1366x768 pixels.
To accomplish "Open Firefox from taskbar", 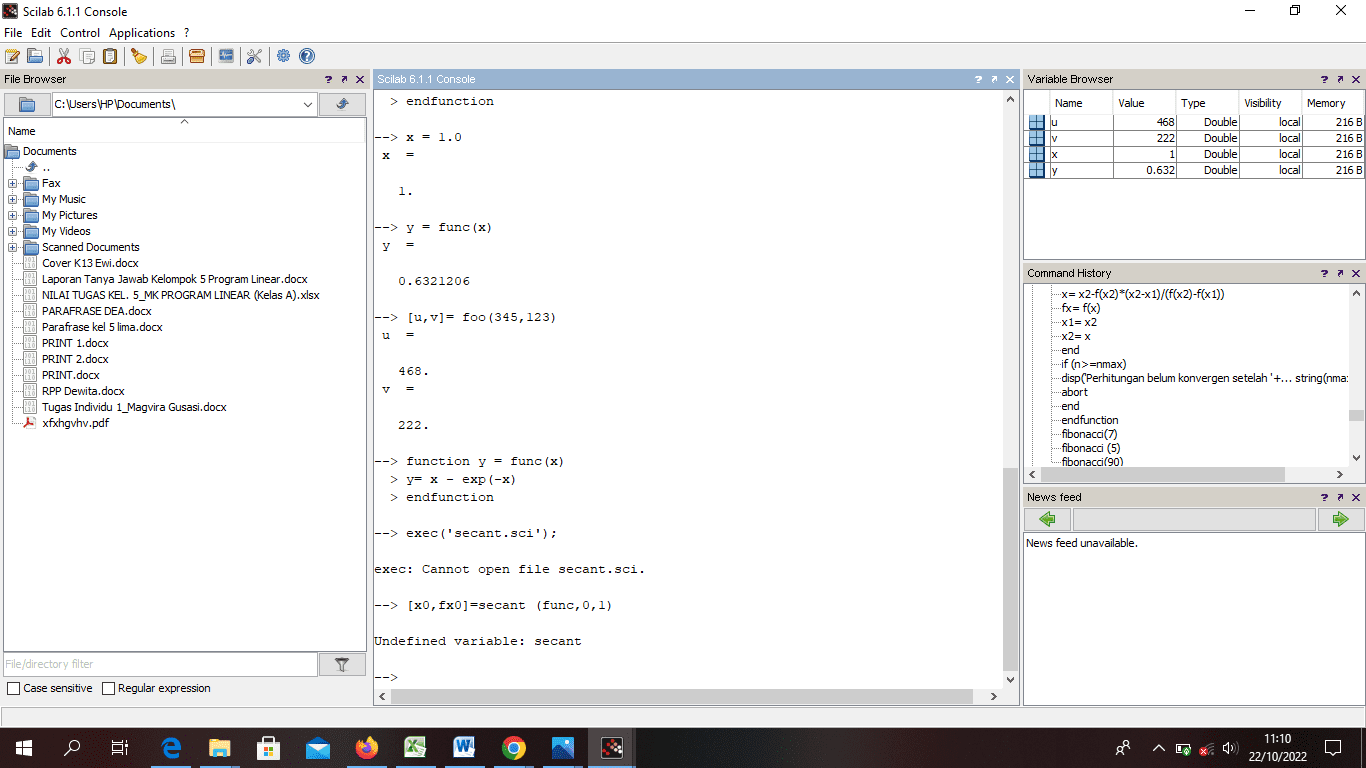I will pyautogui.click(x=367, y=747).
